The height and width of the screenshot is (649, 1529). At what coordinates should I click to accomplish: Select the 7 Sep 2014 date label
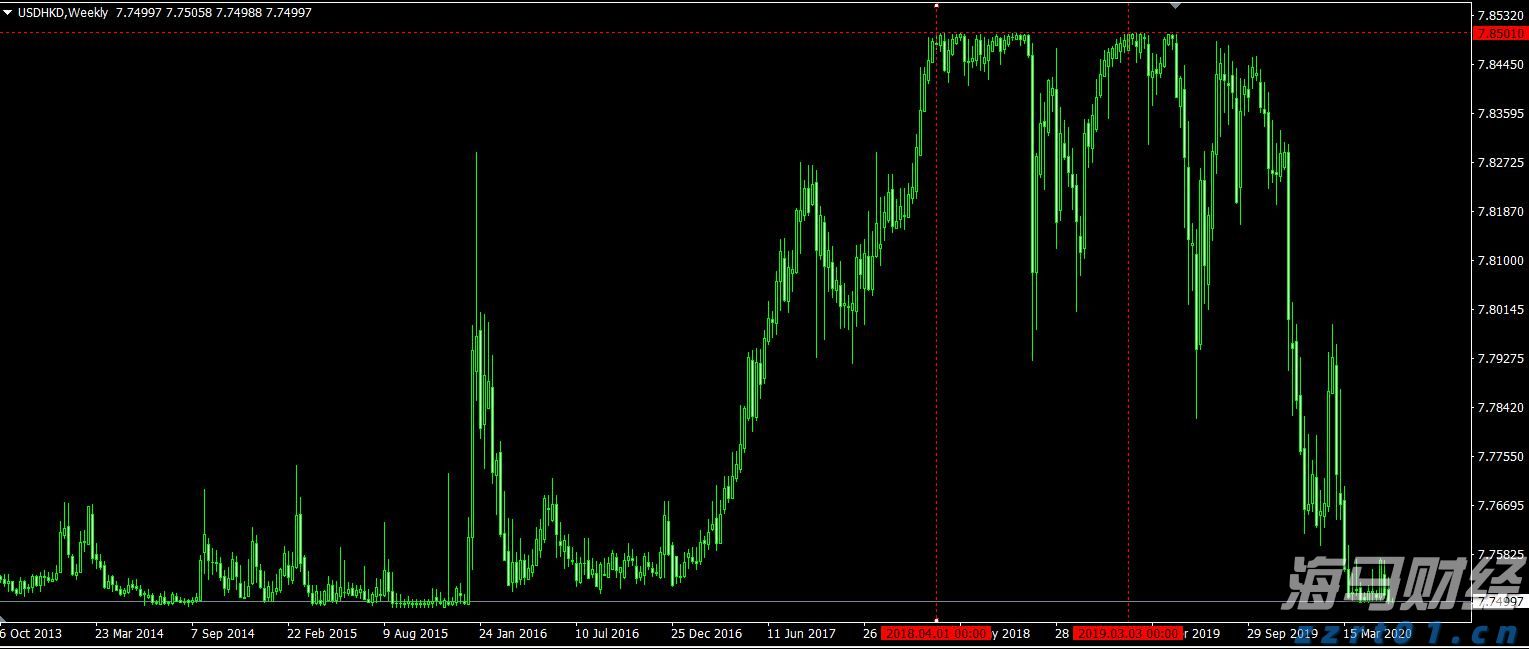222,633
